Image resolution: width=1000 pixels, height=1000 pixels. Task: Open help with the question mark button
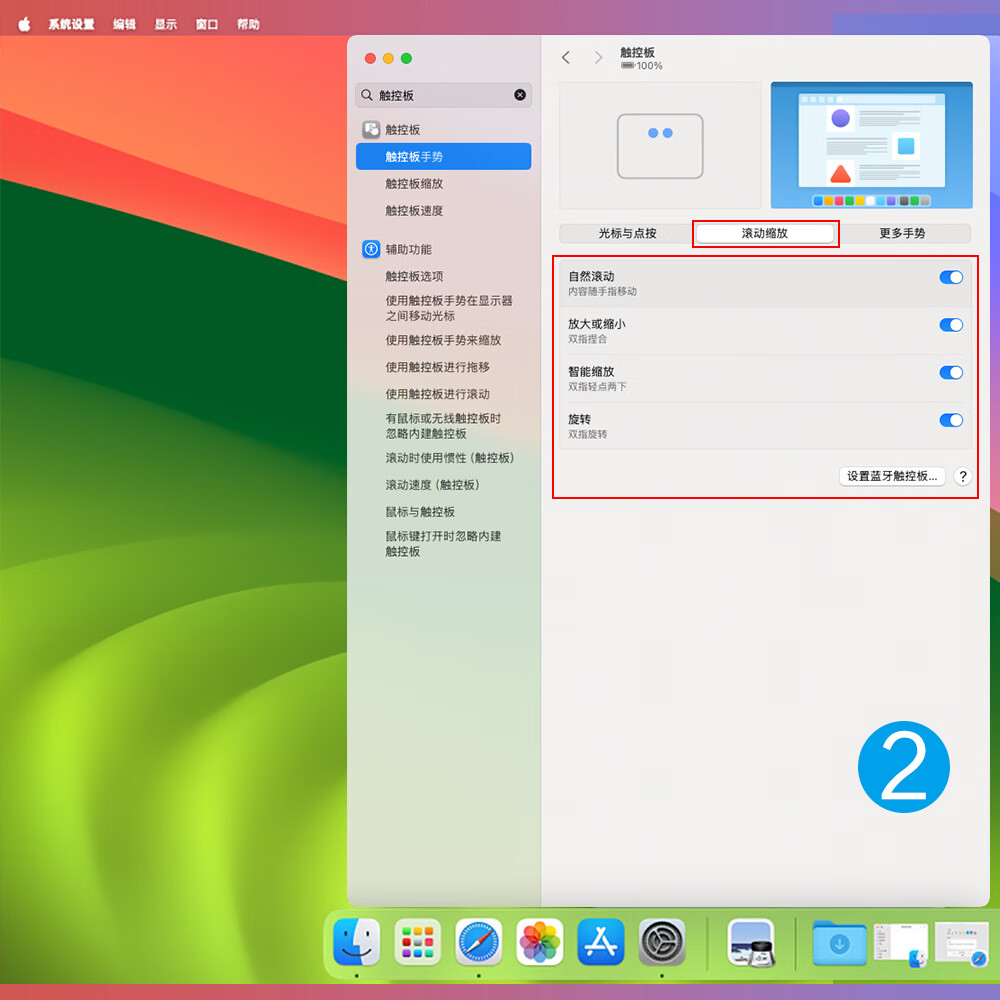[963, 476]
